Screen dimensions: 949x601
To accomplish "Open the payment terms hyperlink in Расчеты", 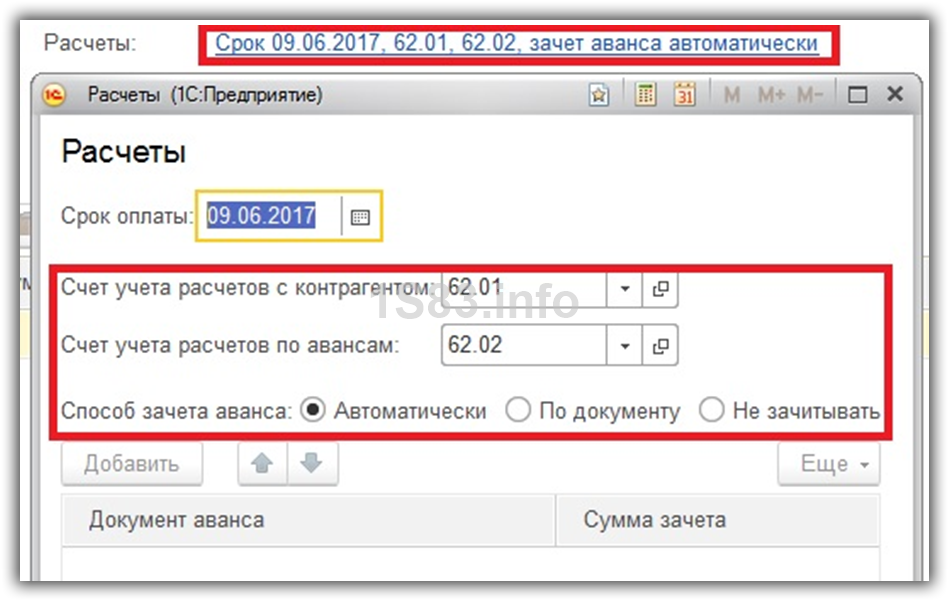I will [x=516, y=44].
